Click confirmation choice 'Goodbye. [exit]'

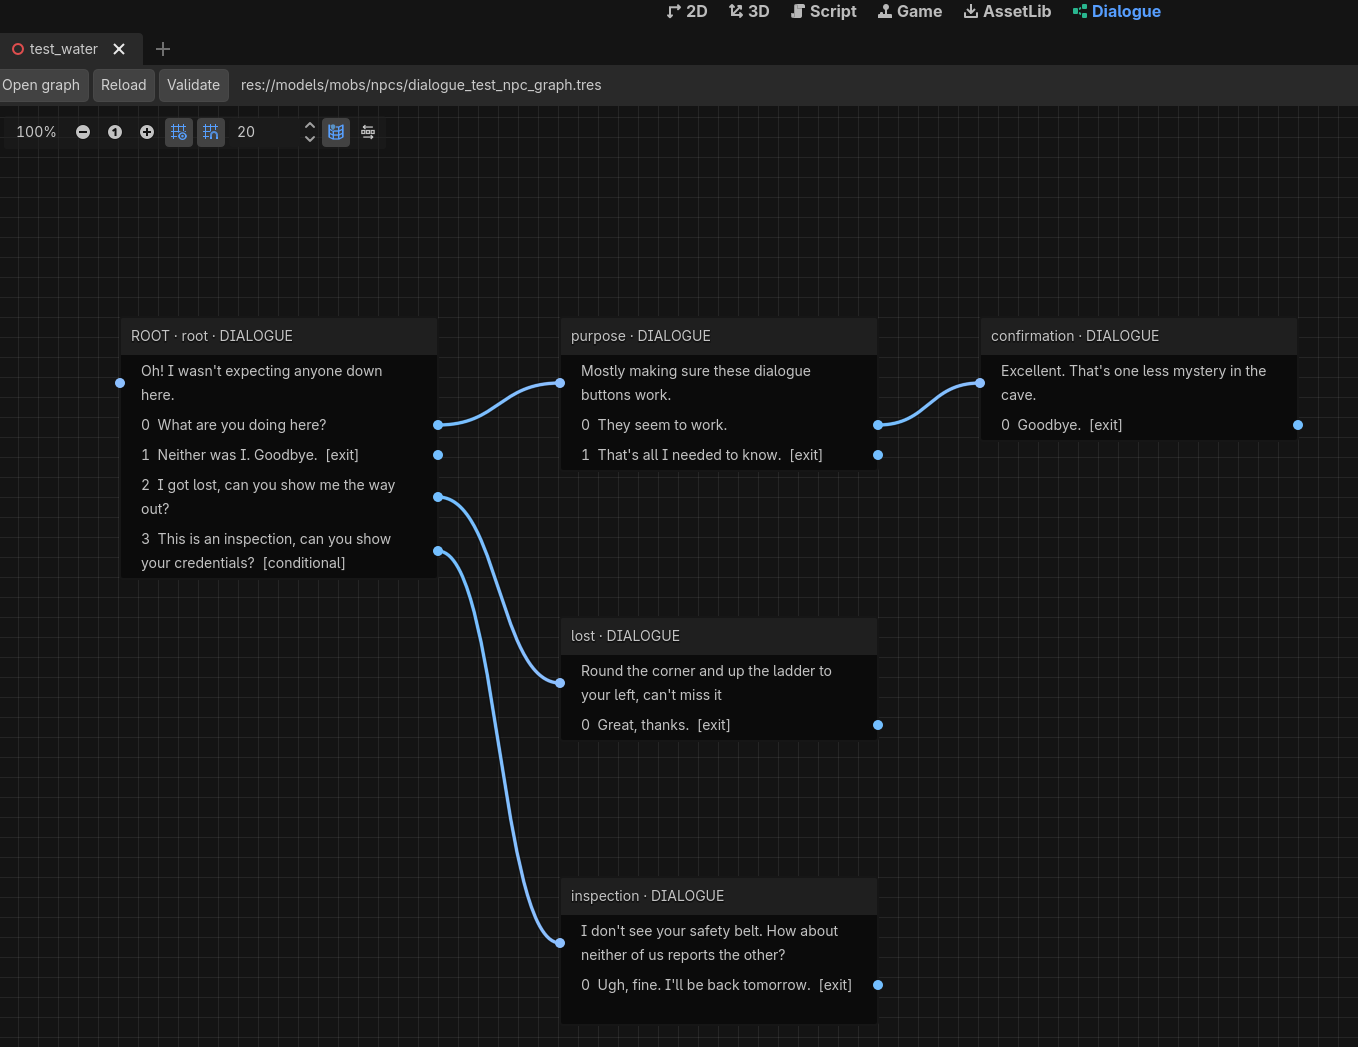click(x=1062, y=425)
